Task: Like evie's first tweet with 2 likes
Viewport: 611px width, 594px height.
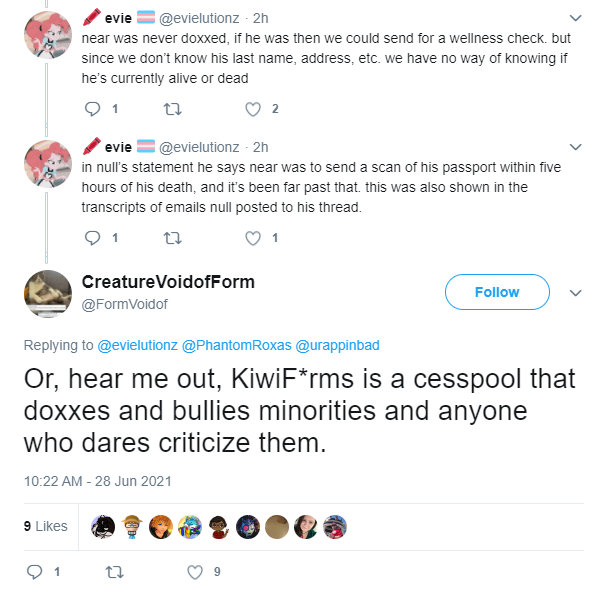Action: [253, 109]
